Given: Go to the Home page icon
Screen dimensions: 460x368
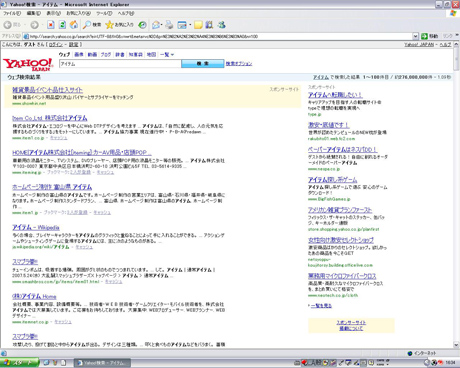Looking at the screenshot, I should [x=74, y=25].
